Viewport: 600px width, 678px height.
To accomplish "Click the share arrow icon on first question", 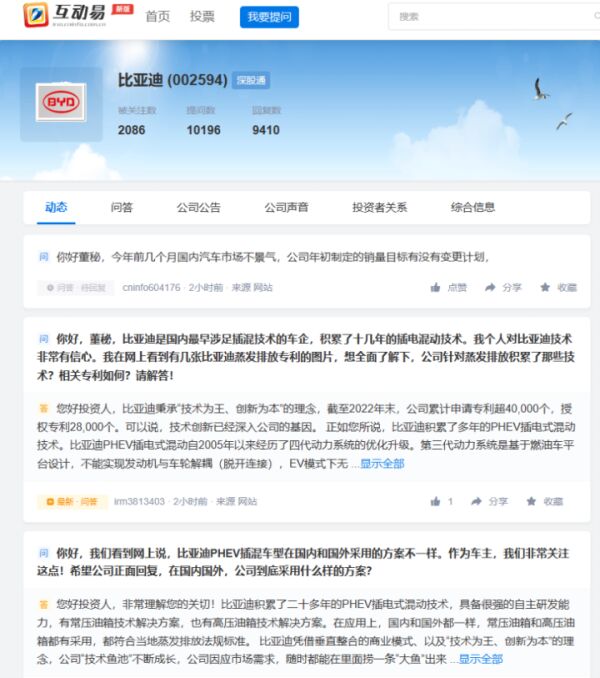I will [x=491, y=287].
